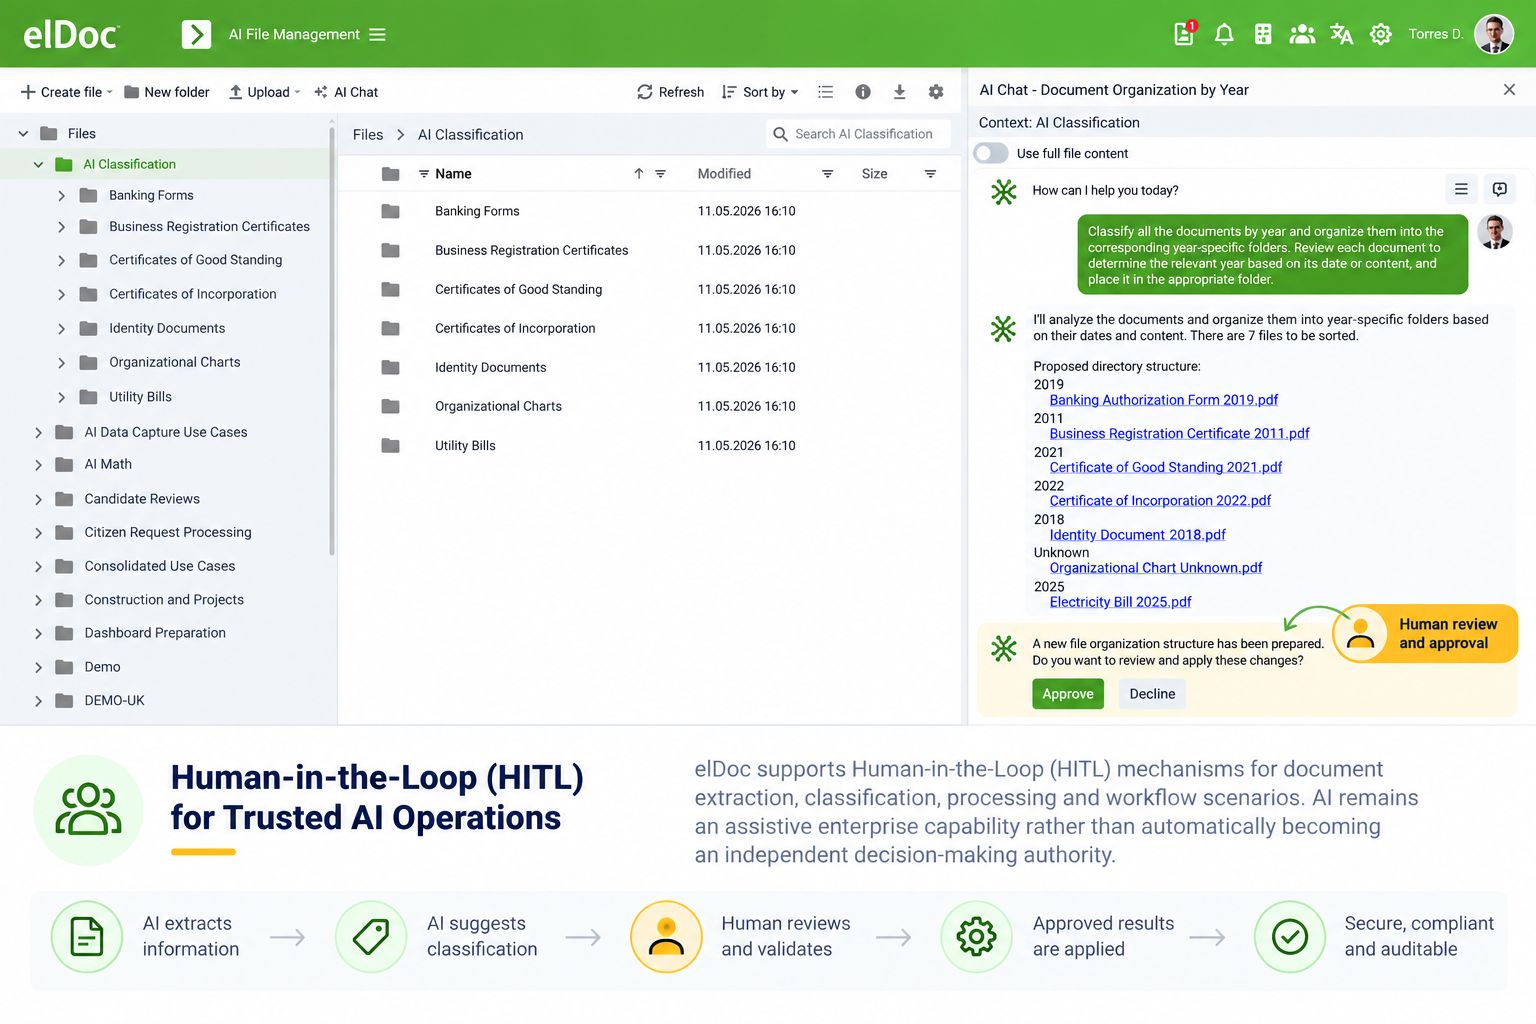Approve the proposed file organization

pos(1068,694)
